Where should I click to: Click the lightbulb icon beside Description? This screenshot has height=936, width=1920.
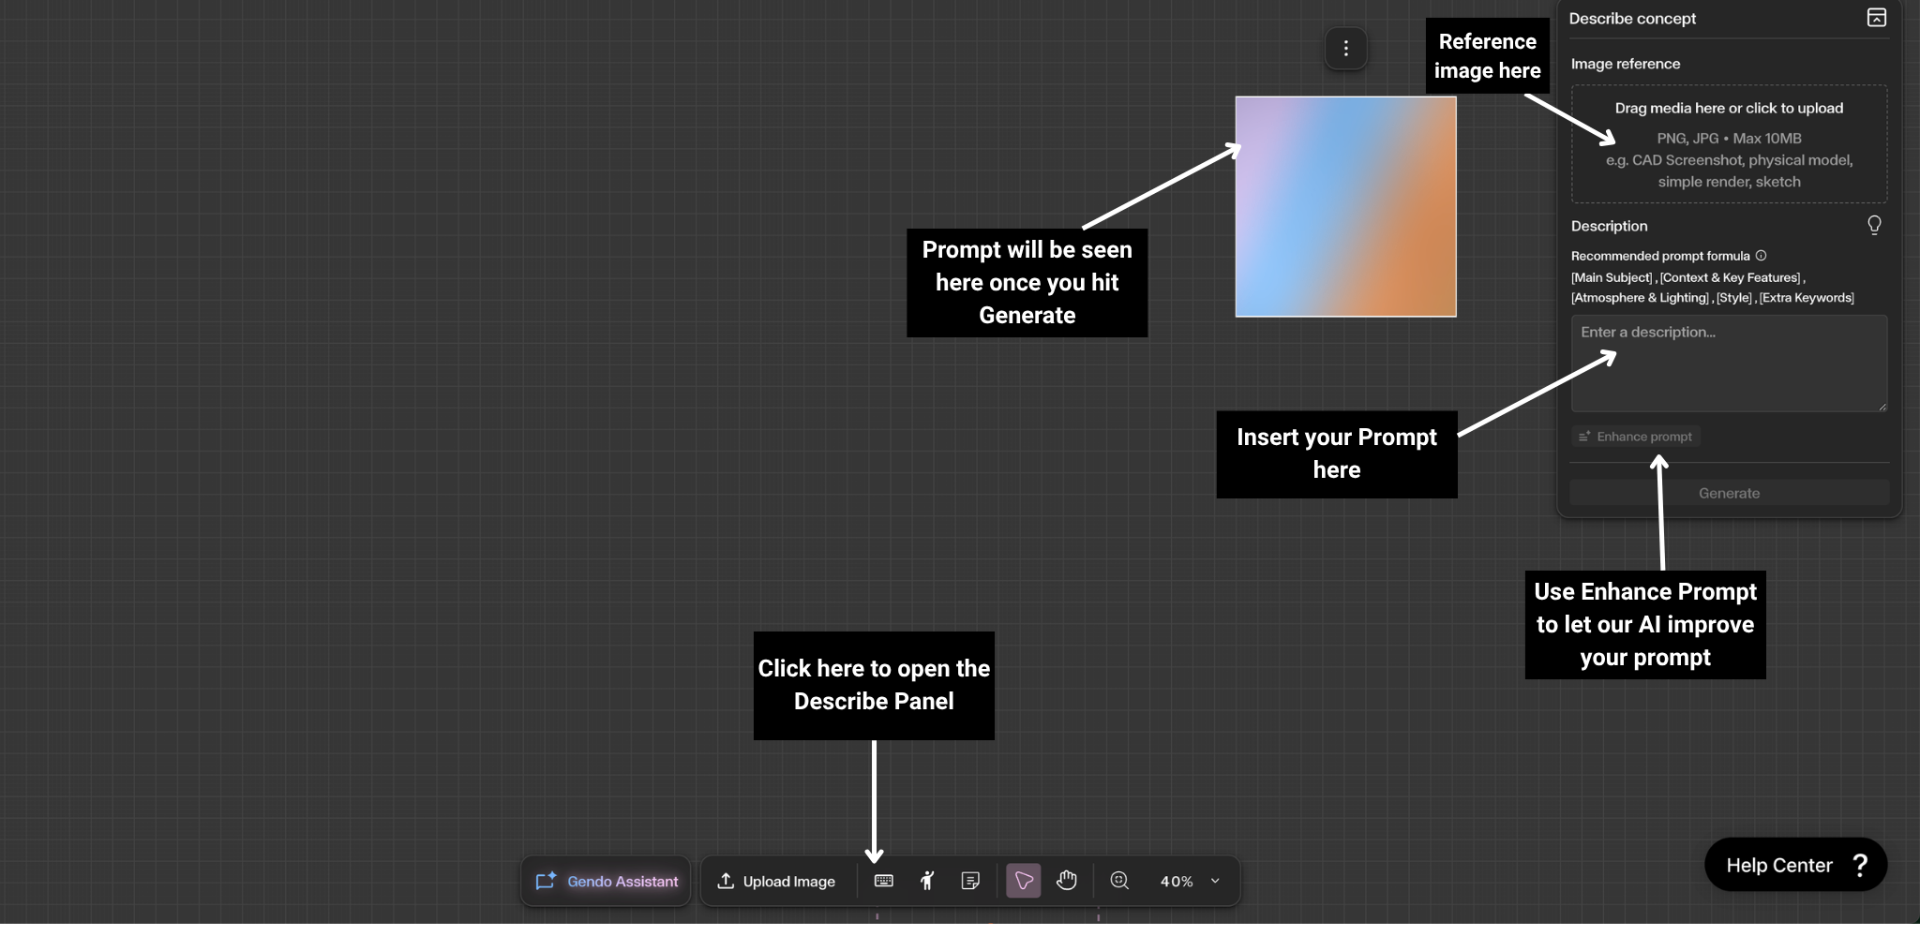click(1874, 225)
